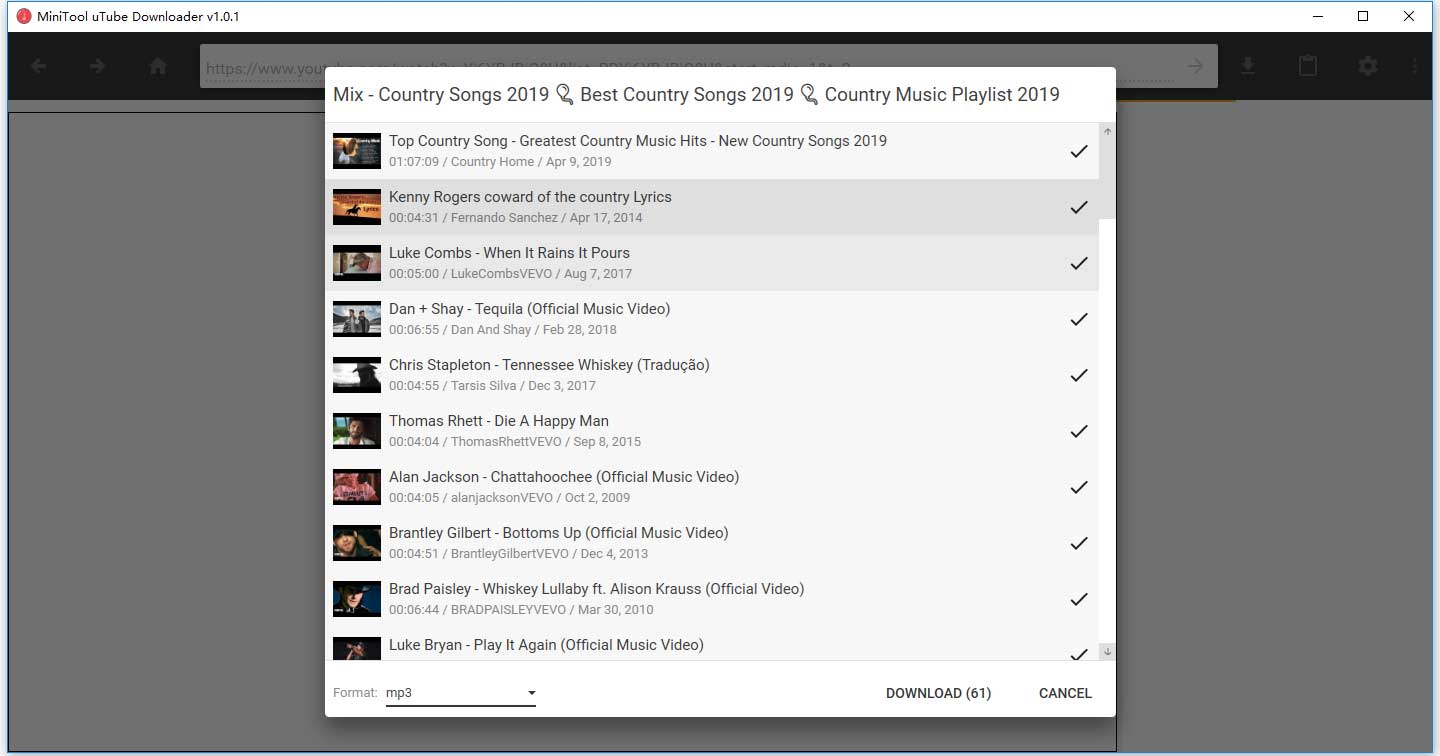Click thumbnail of Alan Jackson Chattahoochee
This screenshot has height=756, width=1440.
click(x=357, y=487)
